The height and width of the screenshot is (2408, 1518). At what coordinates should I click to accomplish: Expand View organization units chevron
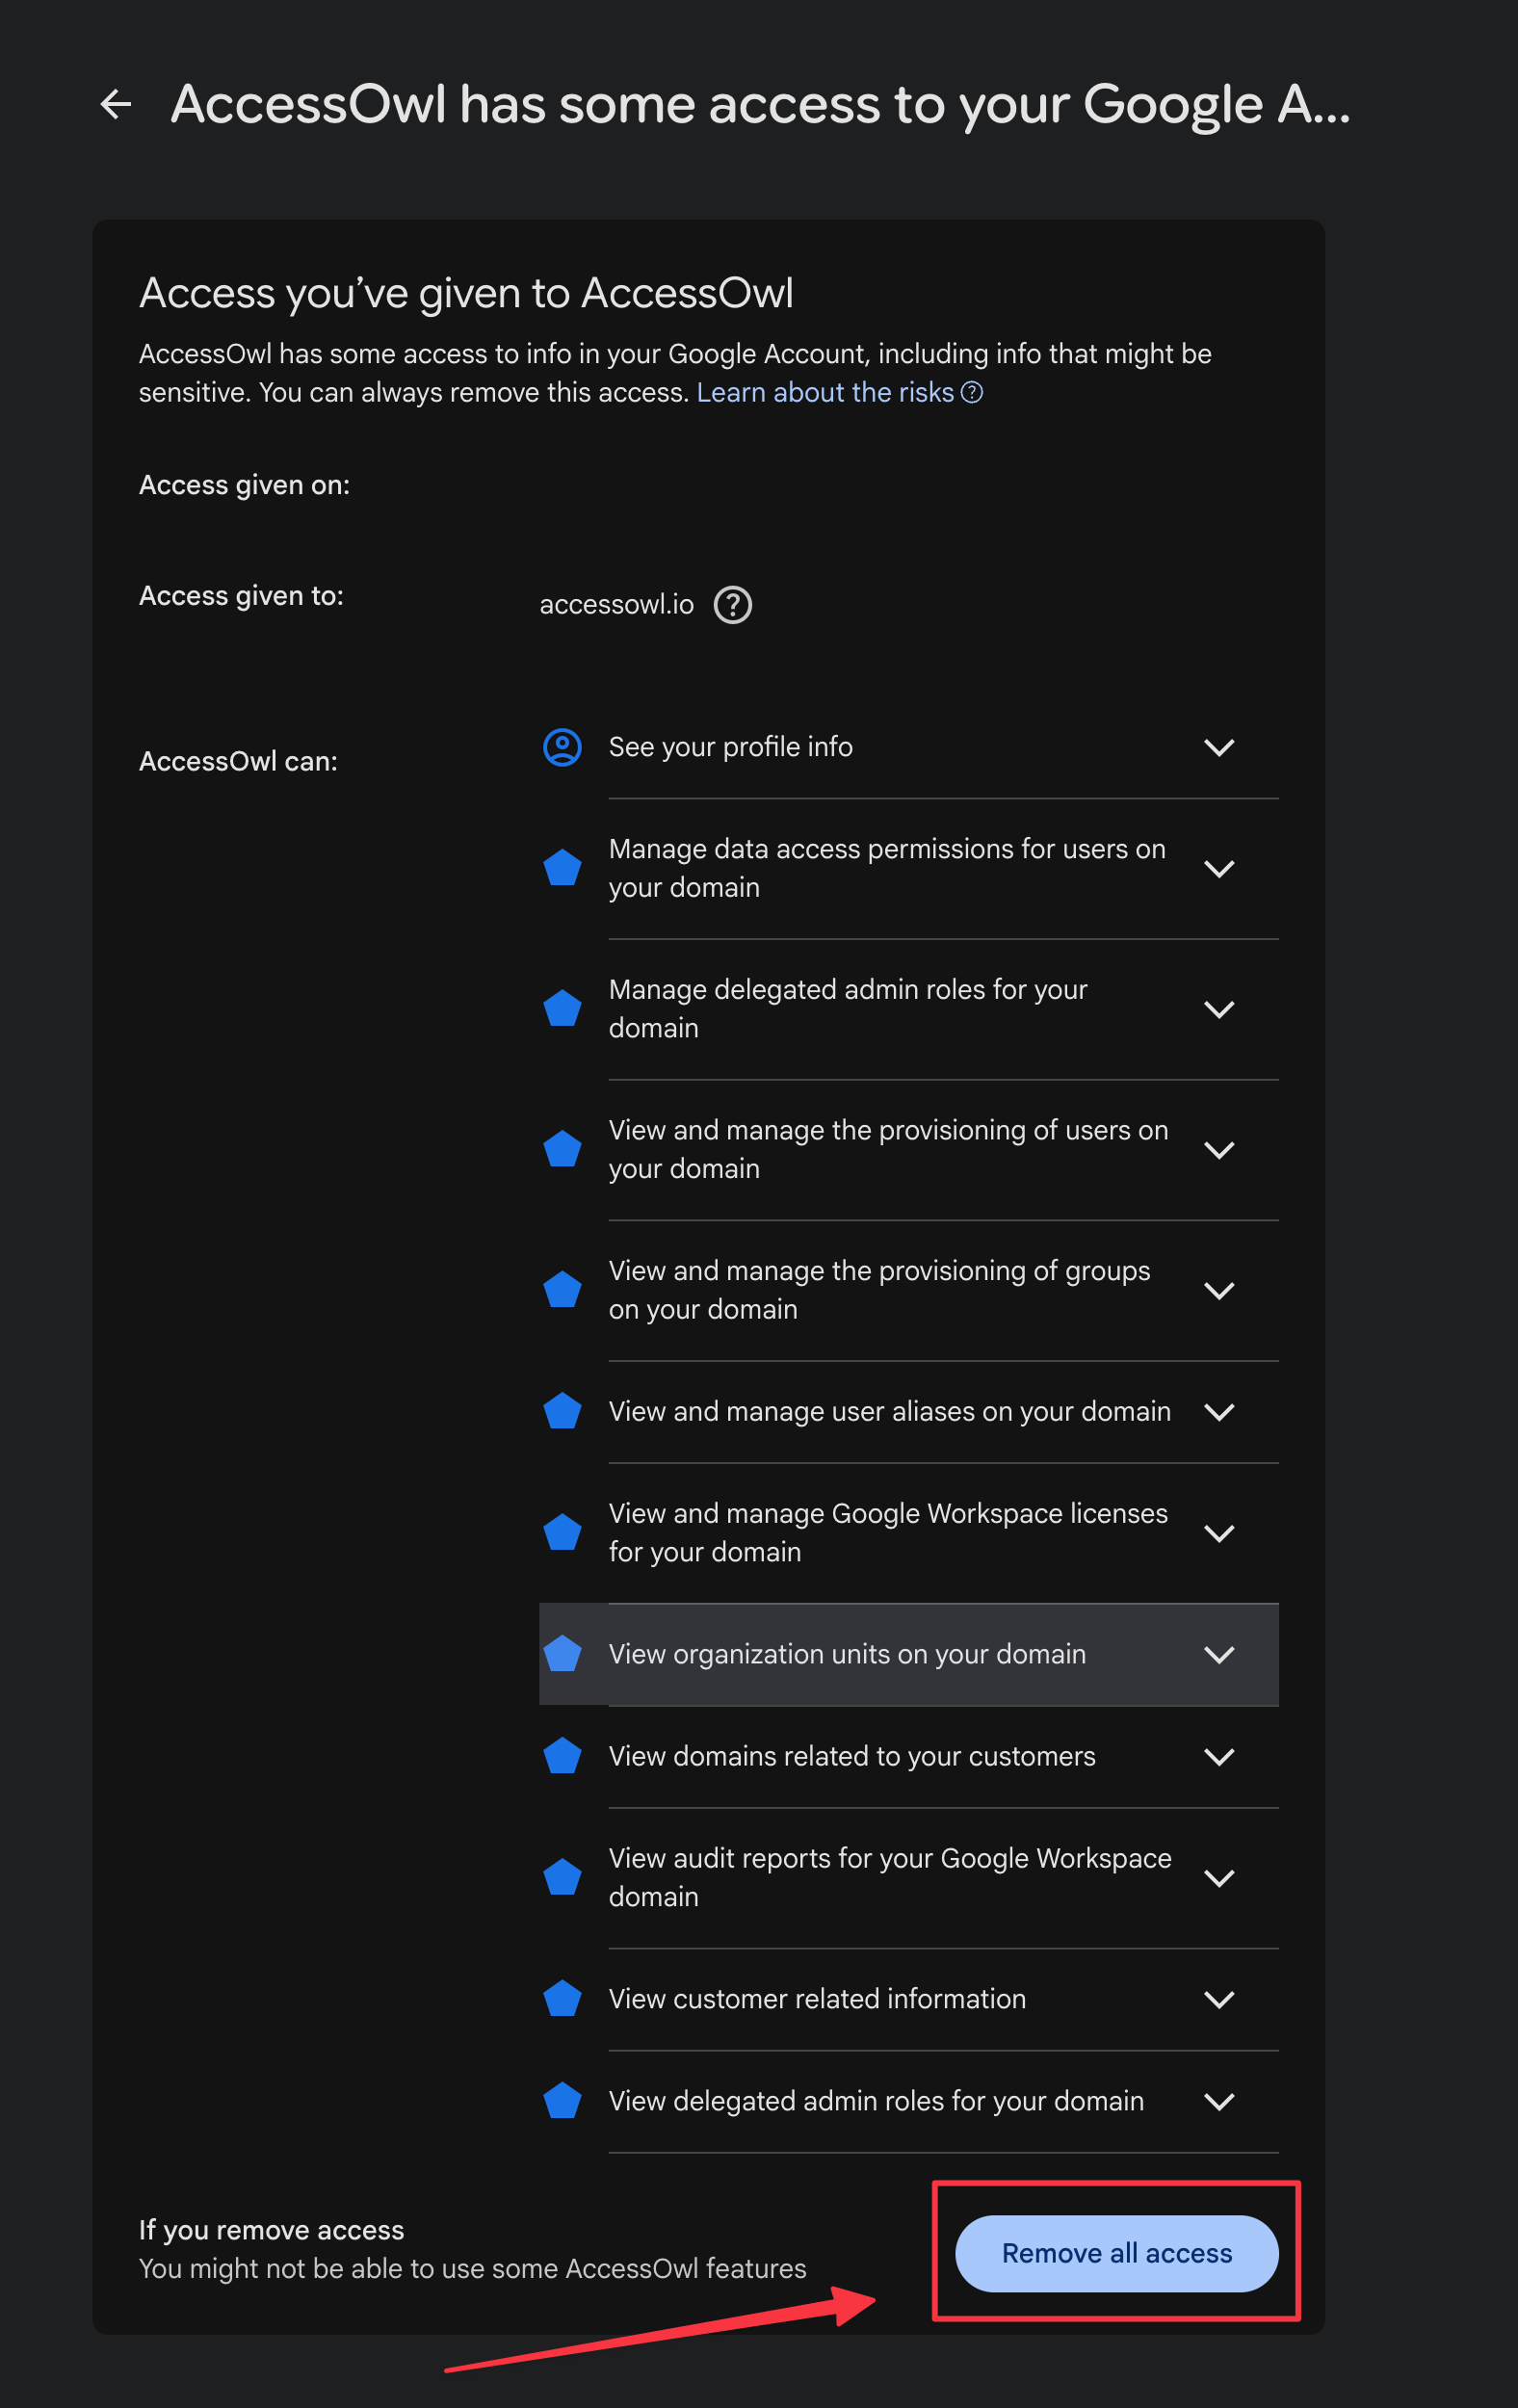pos(1219,1654)
